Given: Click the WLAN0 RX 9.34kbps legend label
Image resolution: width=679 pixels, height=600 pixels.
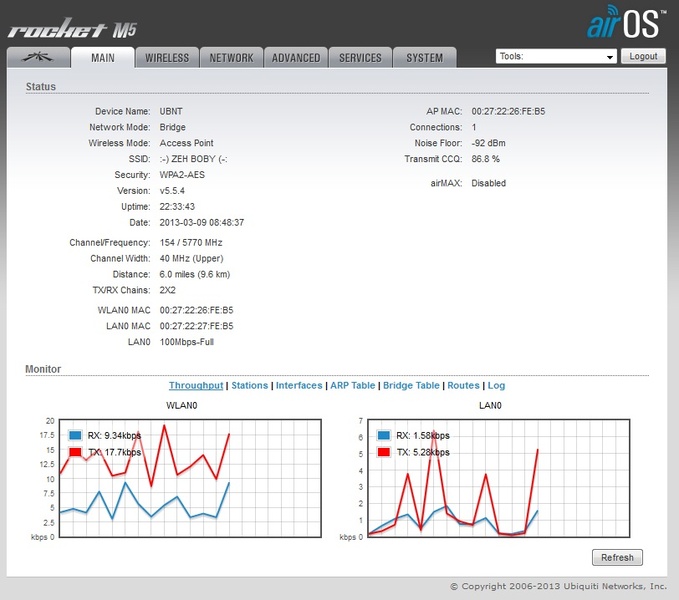Looking at the screenshot, I should [114, 435].
